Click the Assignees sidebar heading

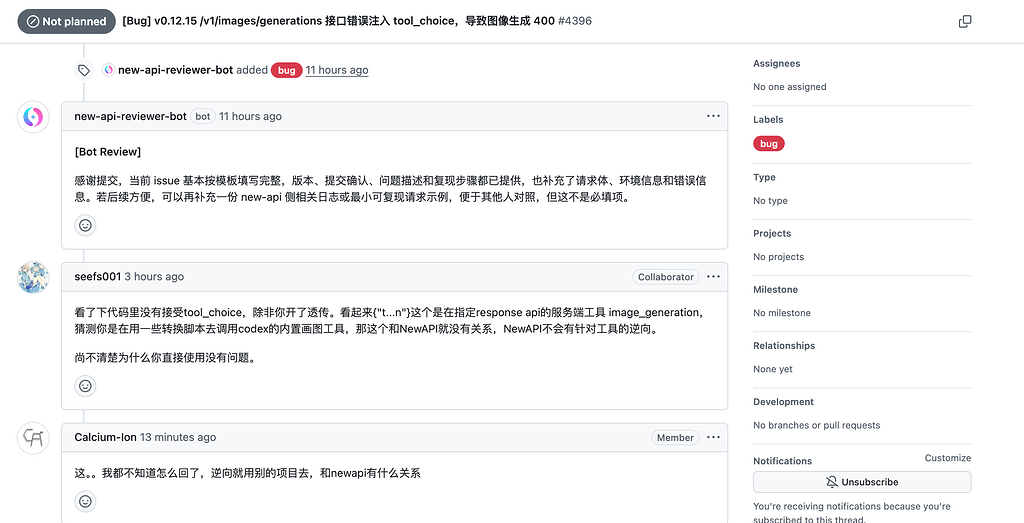(776, 63)
